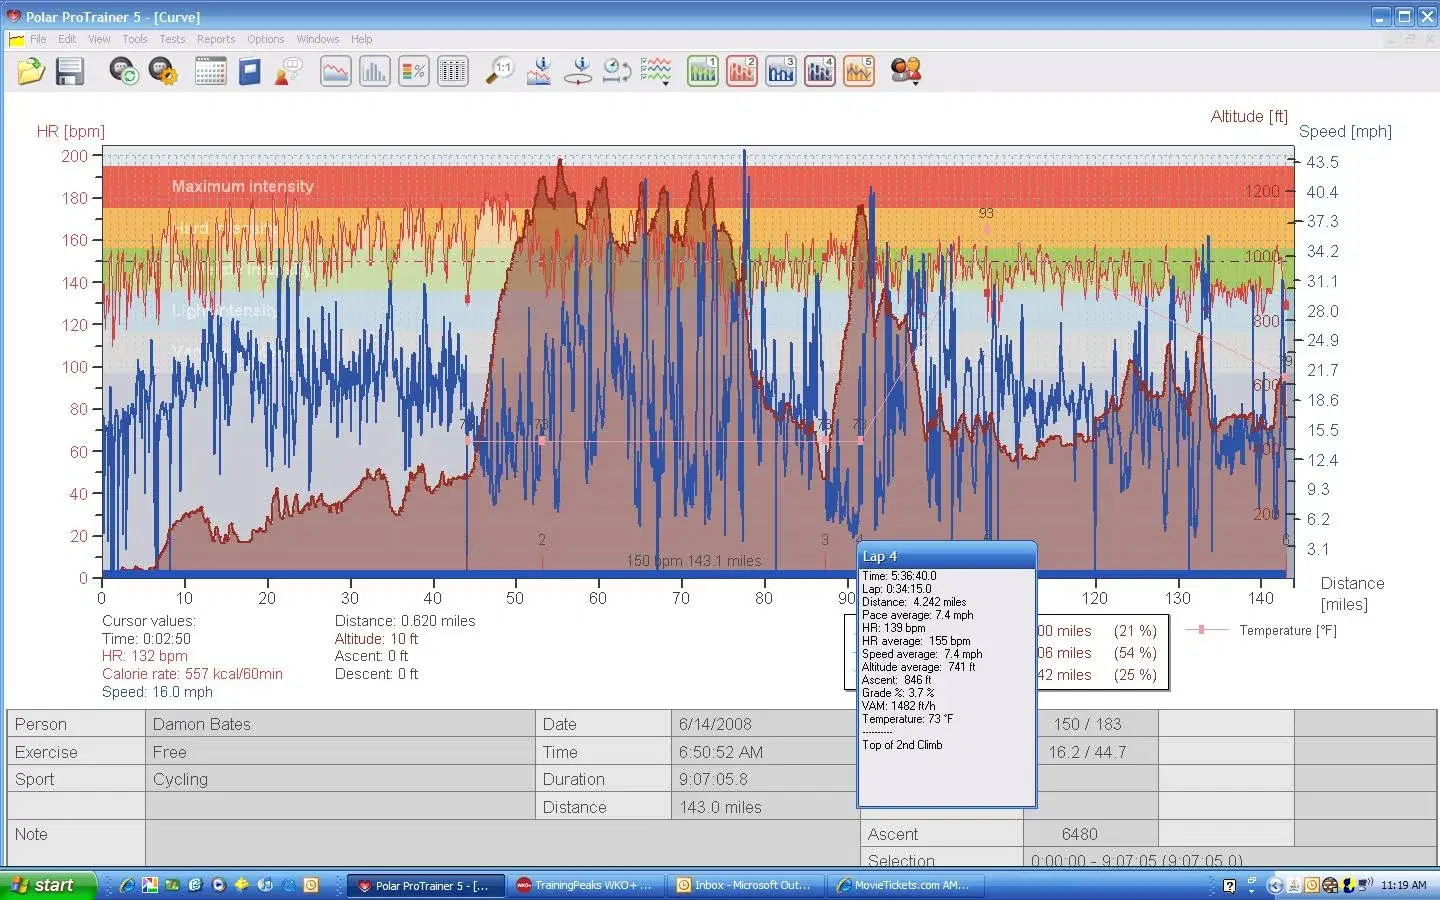Click the Lap 4 popup title bar
1440x900 pixels.
point(946,556)
